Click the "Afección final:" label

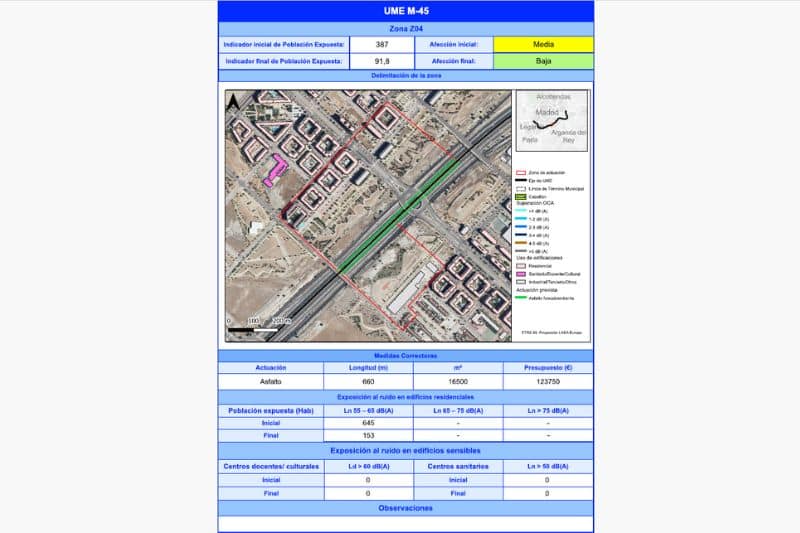[x=454, y=61]
